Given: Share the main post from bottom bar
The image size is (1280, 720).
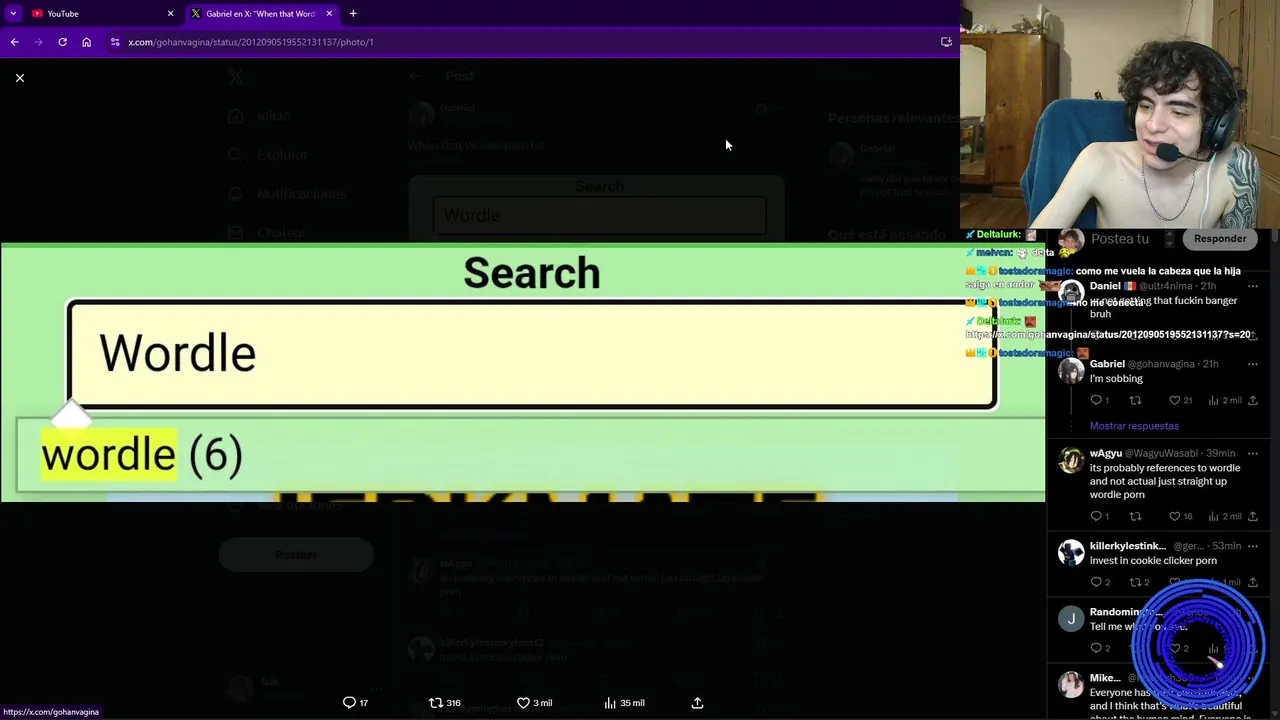Looking at the screenshot, I should click(x=697, y=703).
